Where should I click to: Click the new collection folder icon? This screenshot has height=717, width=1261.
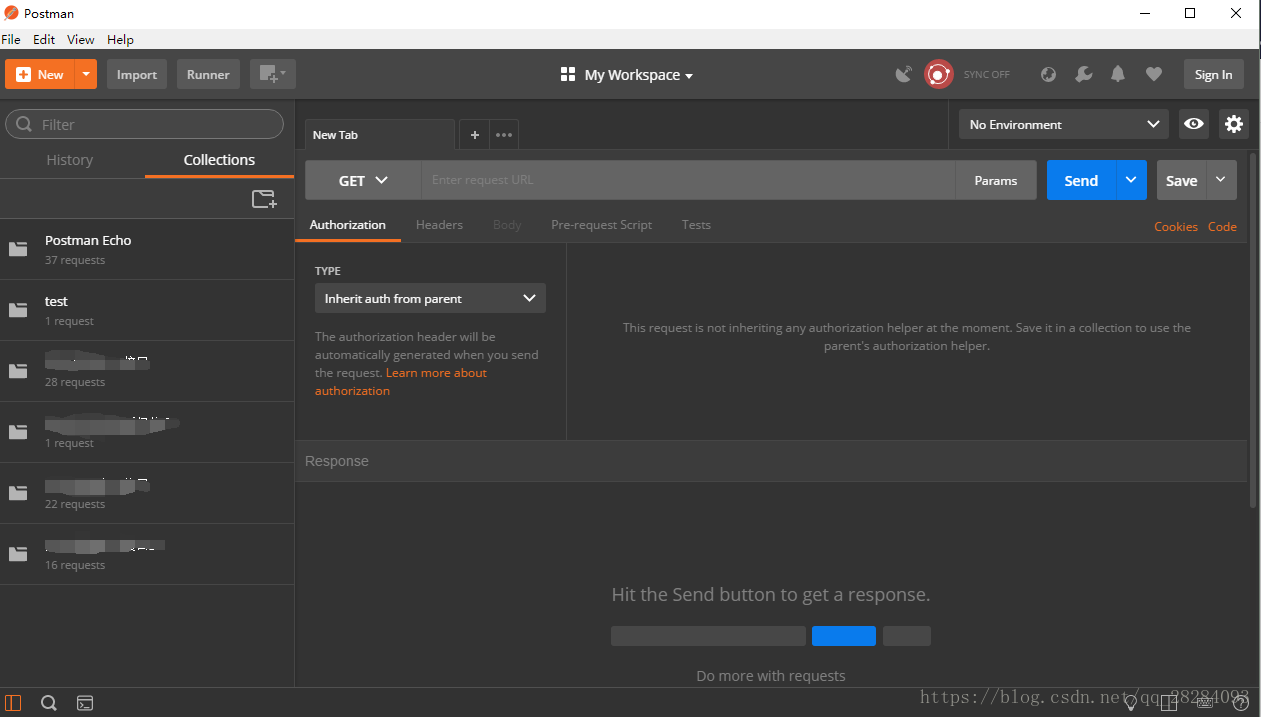264,199
